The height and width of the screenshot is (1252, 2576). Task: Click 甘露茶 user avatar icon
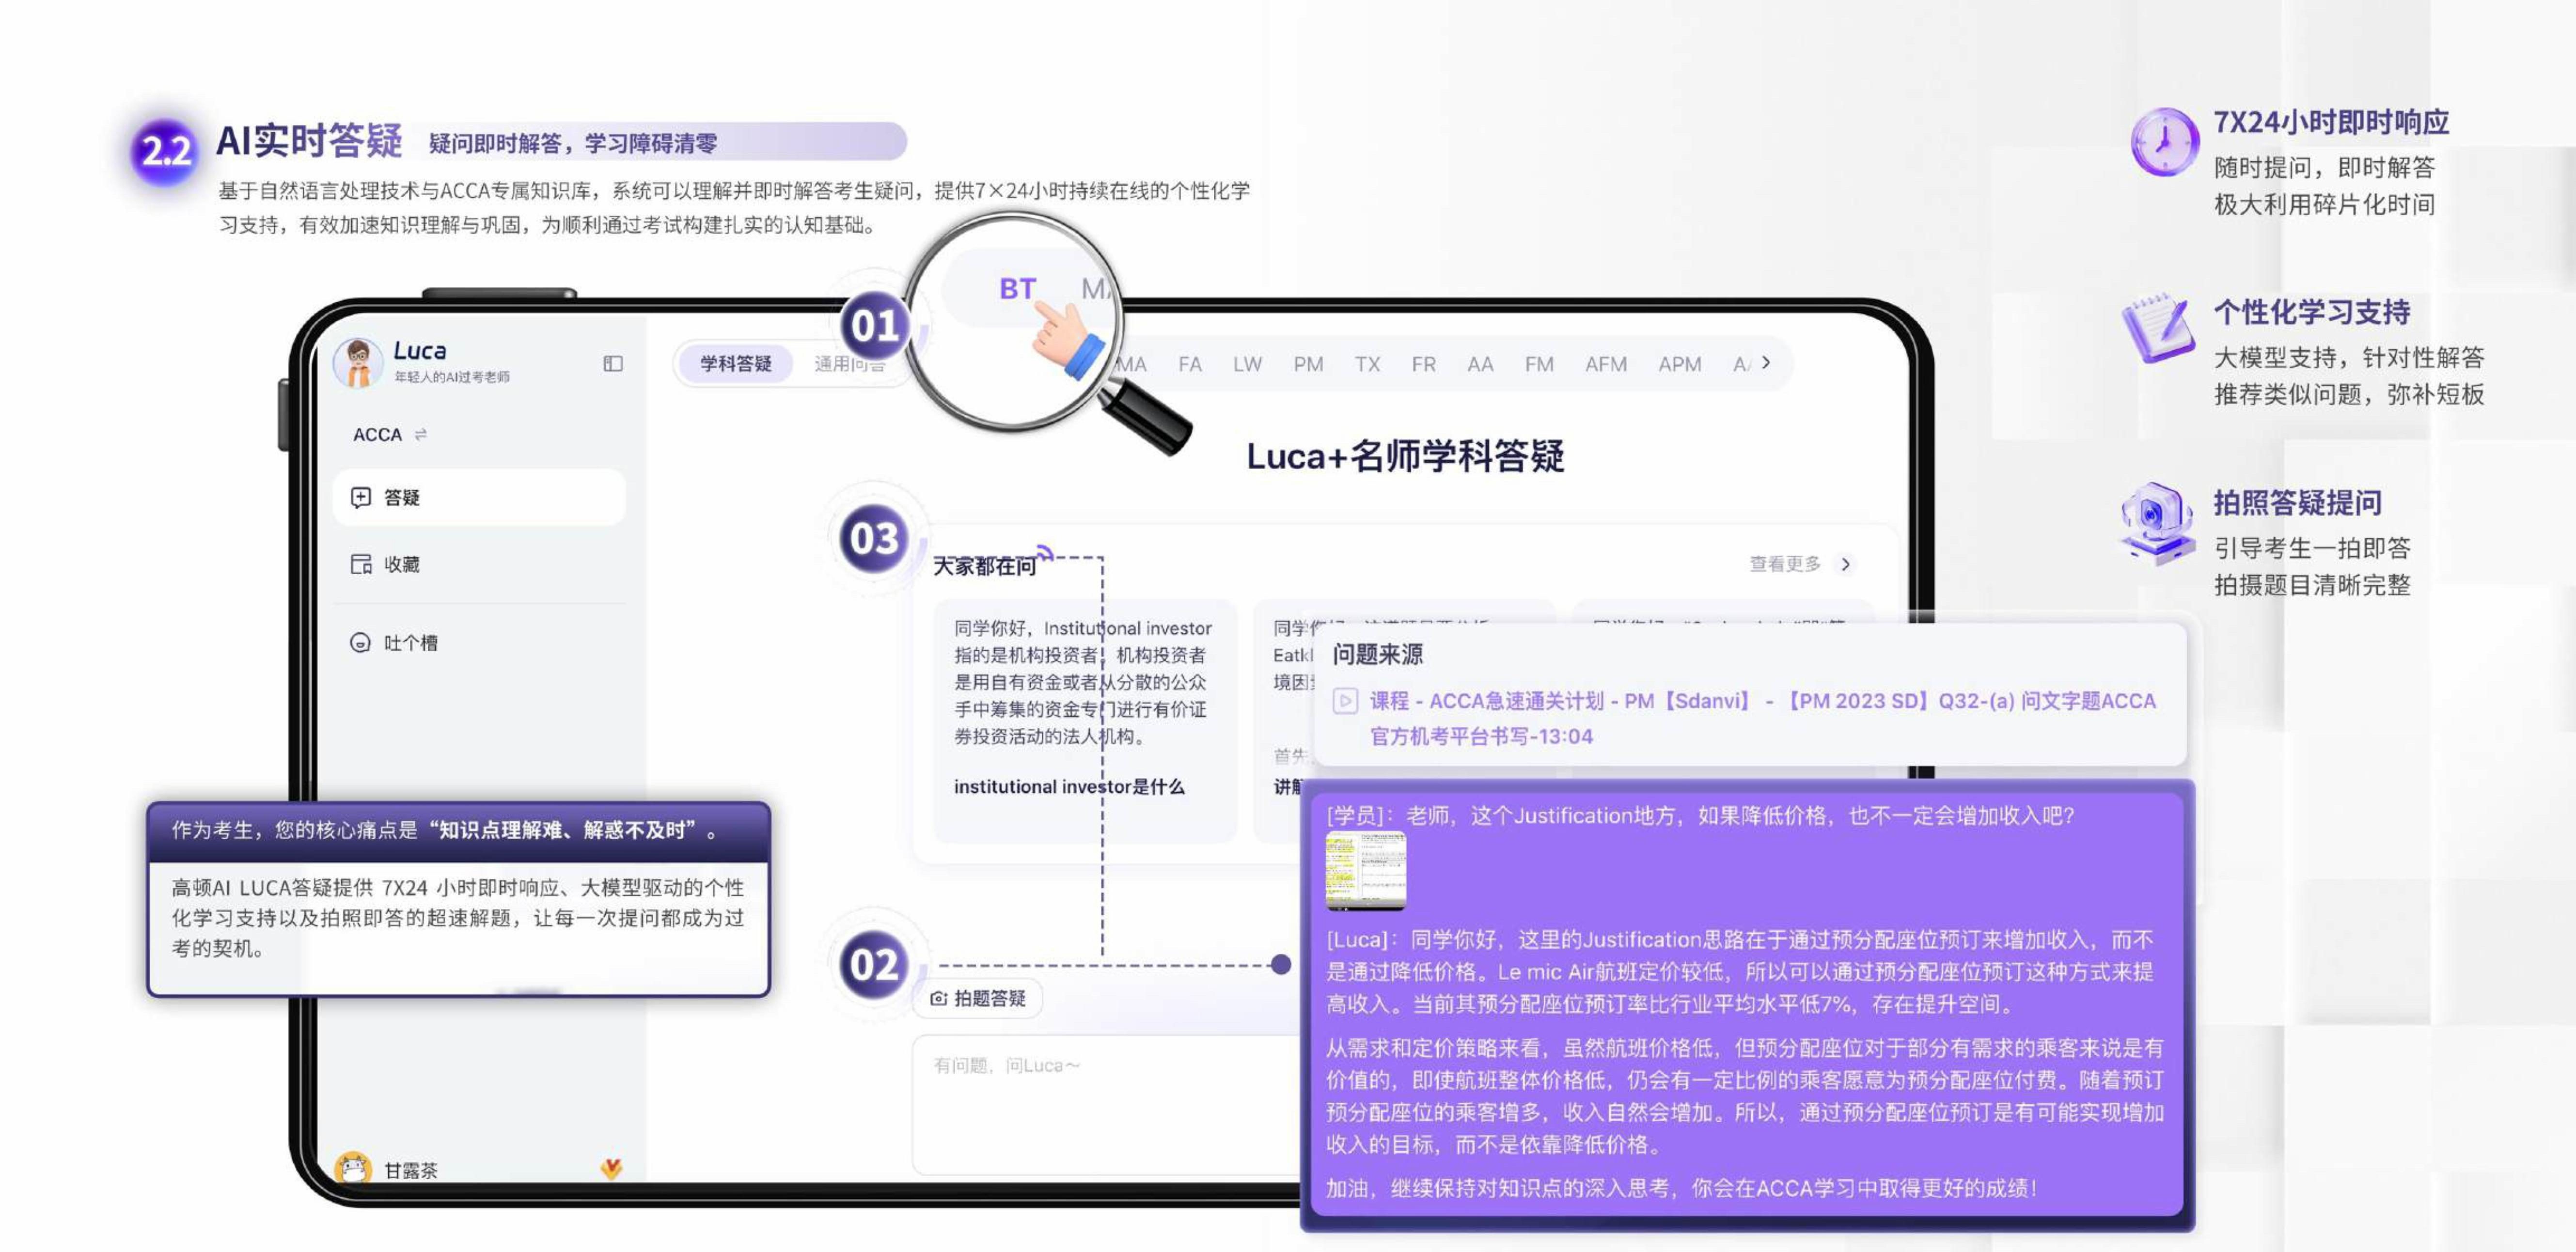click(x=352, y=1168)
